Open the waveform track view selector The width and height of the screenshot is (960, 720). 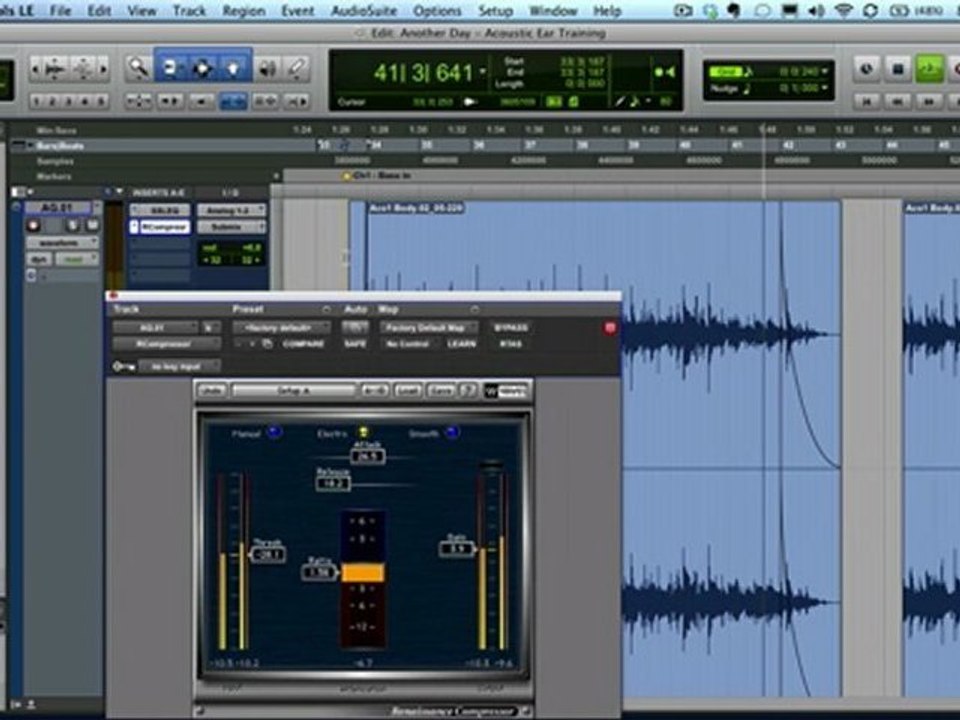click(62, 243)
